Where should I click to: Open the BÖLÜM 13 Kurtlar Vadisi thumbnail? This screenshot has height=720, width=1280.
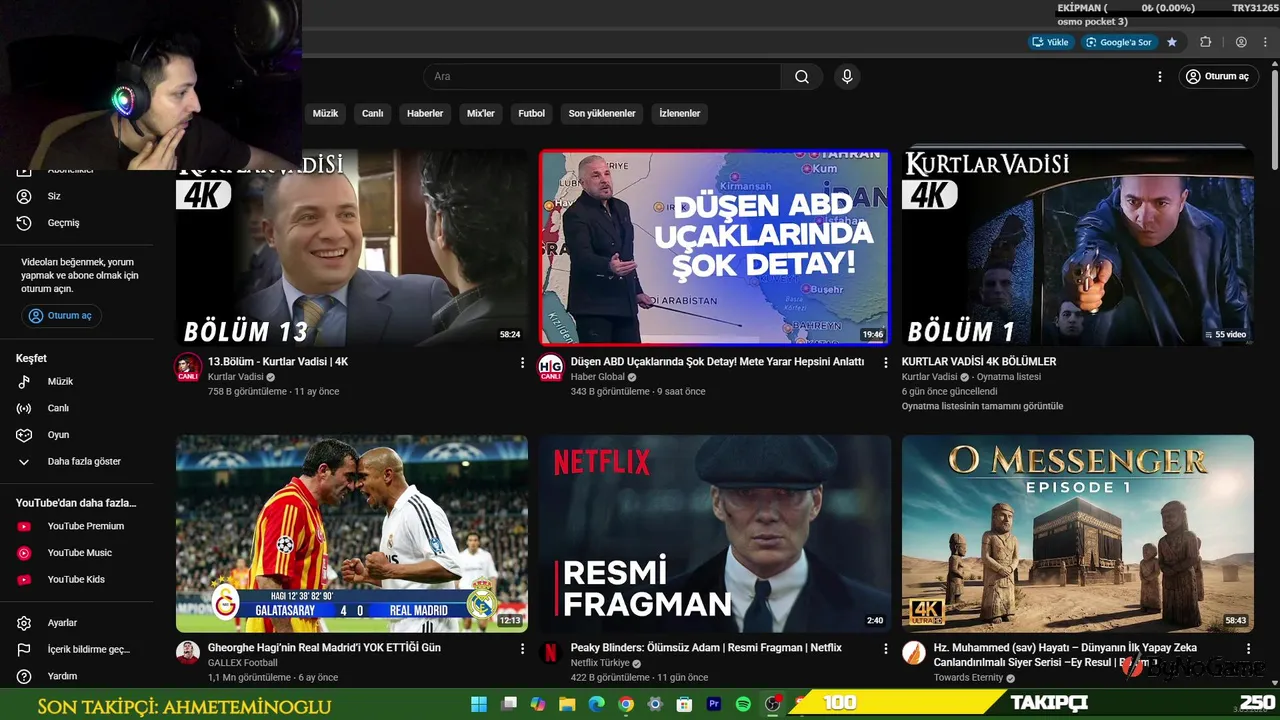point(352,248)
